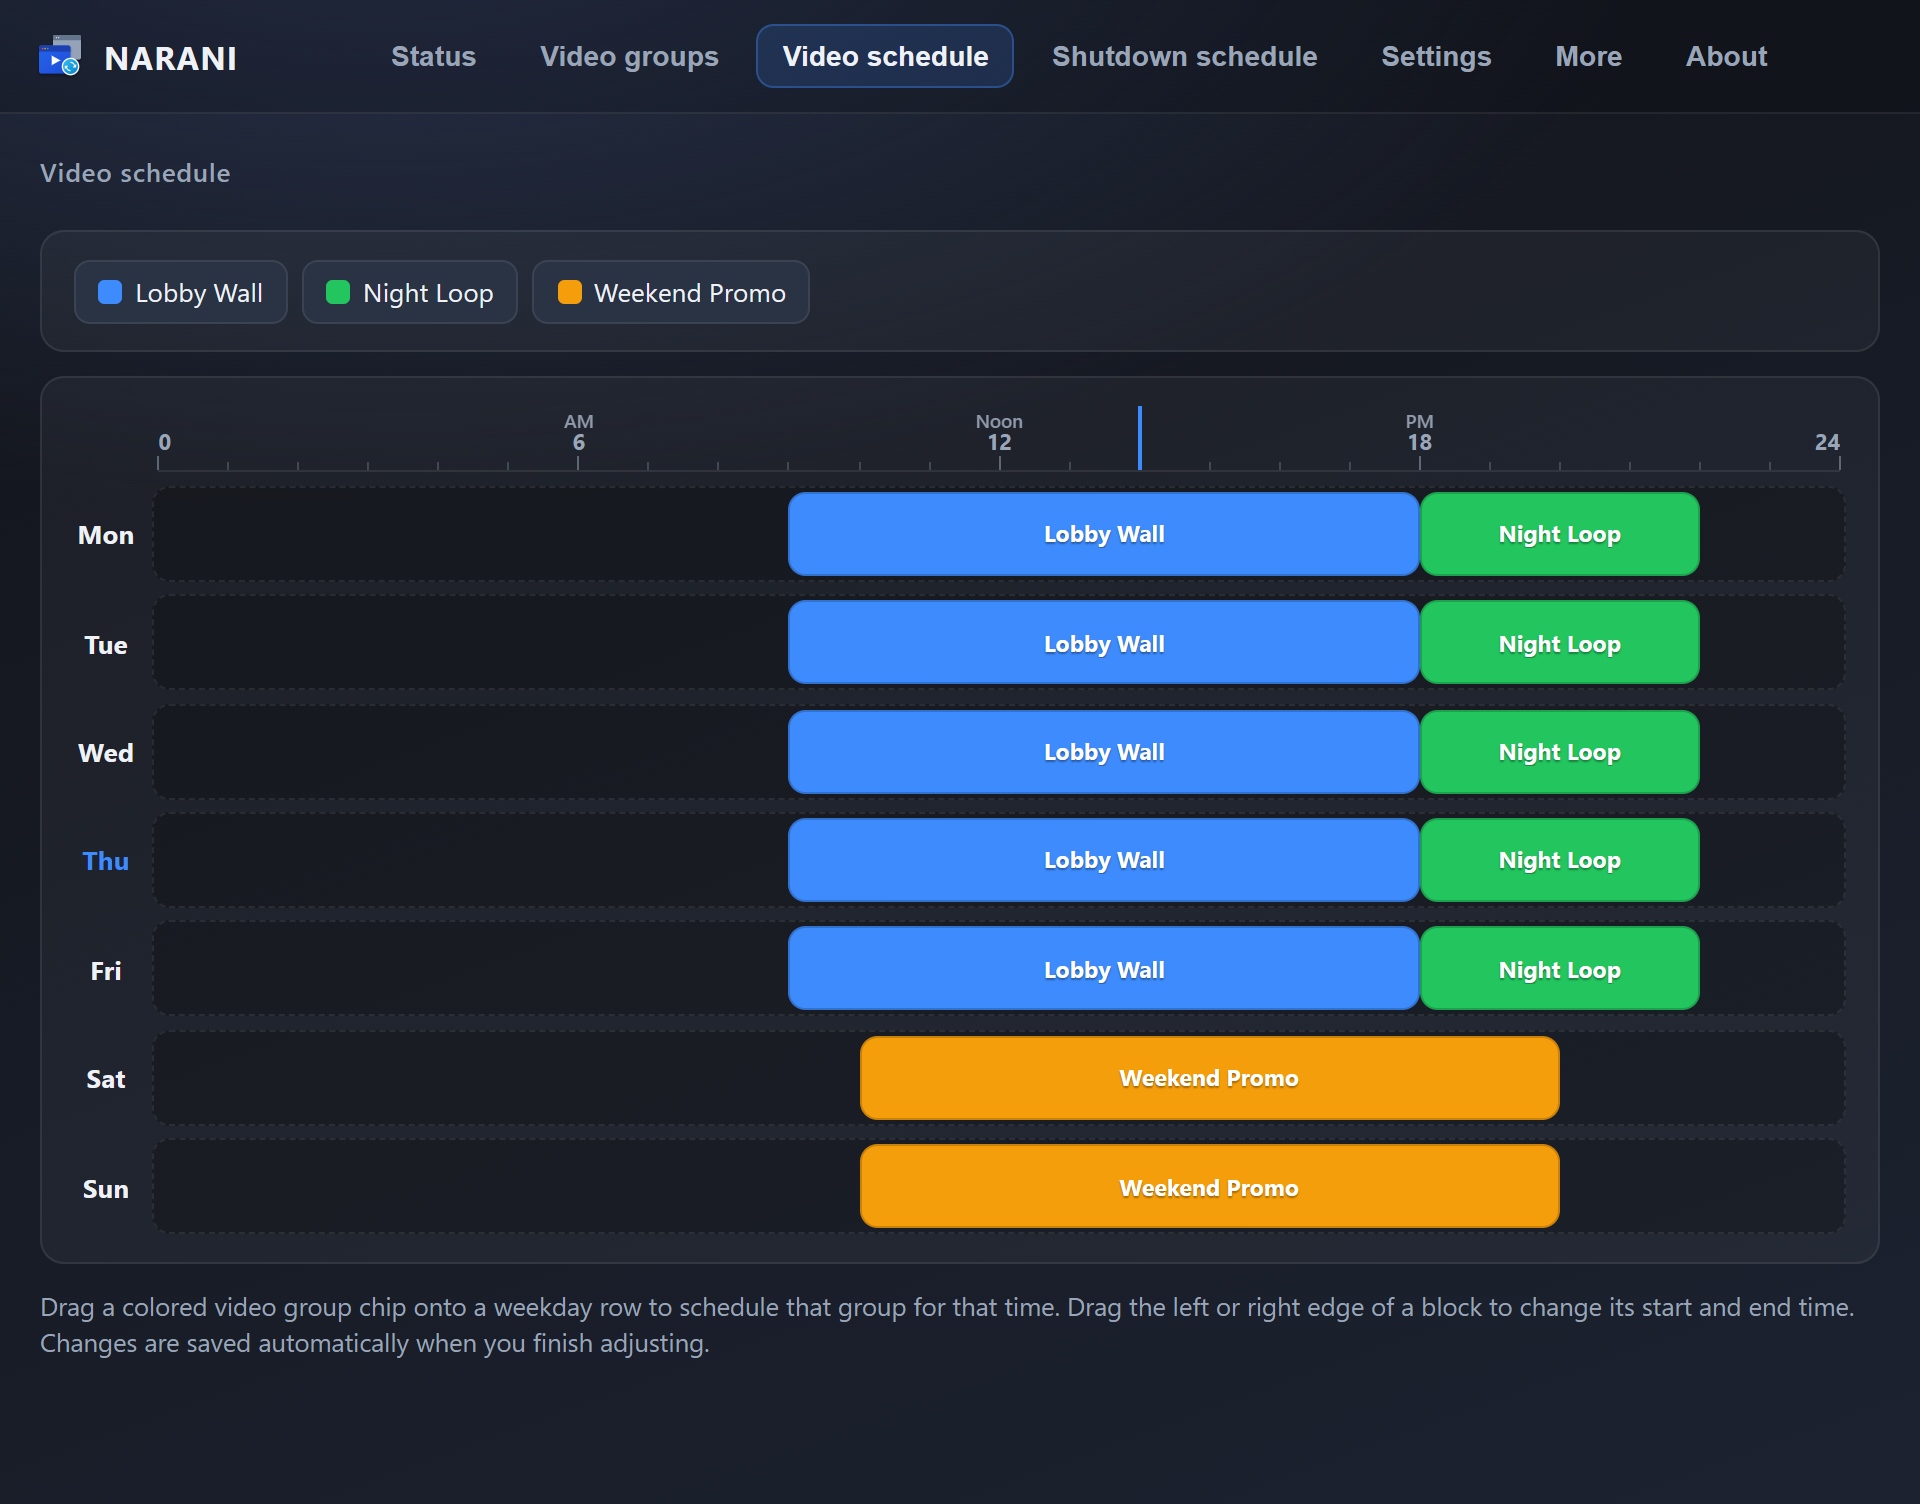Open the Shutdown schedule tab
The height and width of the screenshot is (1504, 1920).
[1184, 56]
